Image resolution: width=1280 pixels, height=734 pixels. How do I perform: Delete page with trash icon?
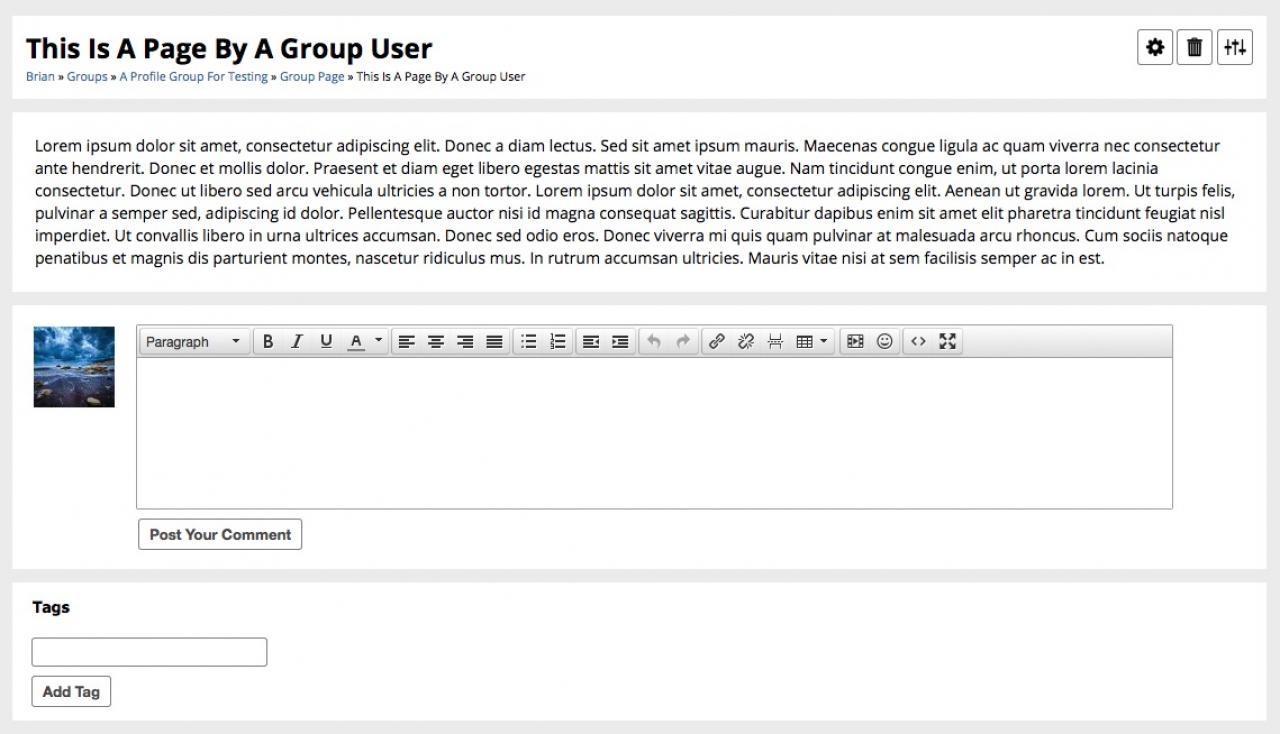click(1195, 47)
